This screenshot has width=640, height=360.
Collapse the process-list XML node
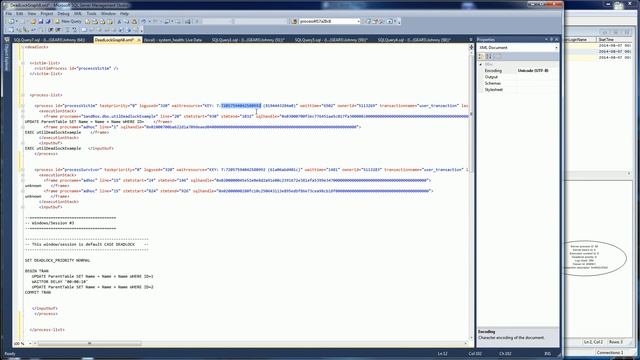[x=23, y=95]
